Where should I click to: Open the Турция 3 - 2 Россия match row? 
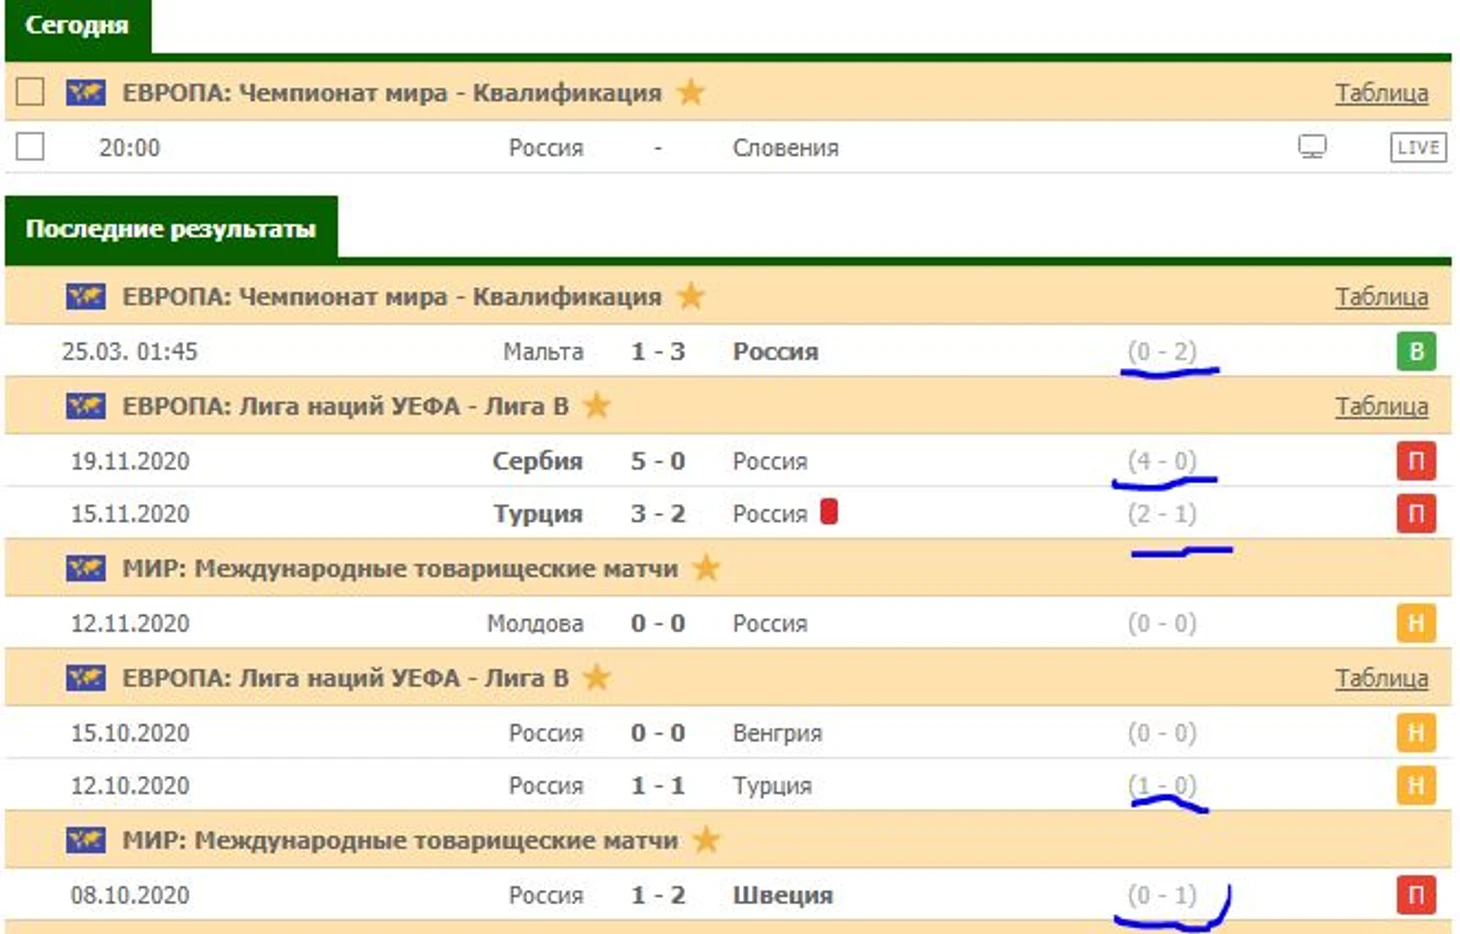(657, 514)
